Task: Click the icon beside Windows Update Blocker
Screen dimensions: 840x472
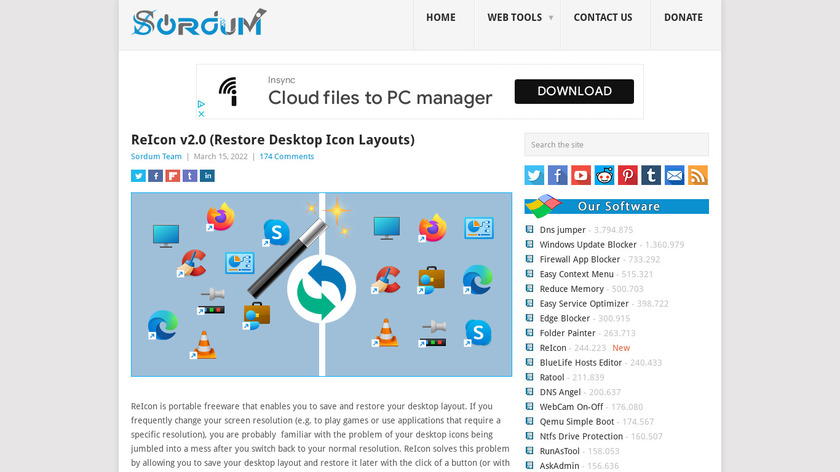Action: 529,244
